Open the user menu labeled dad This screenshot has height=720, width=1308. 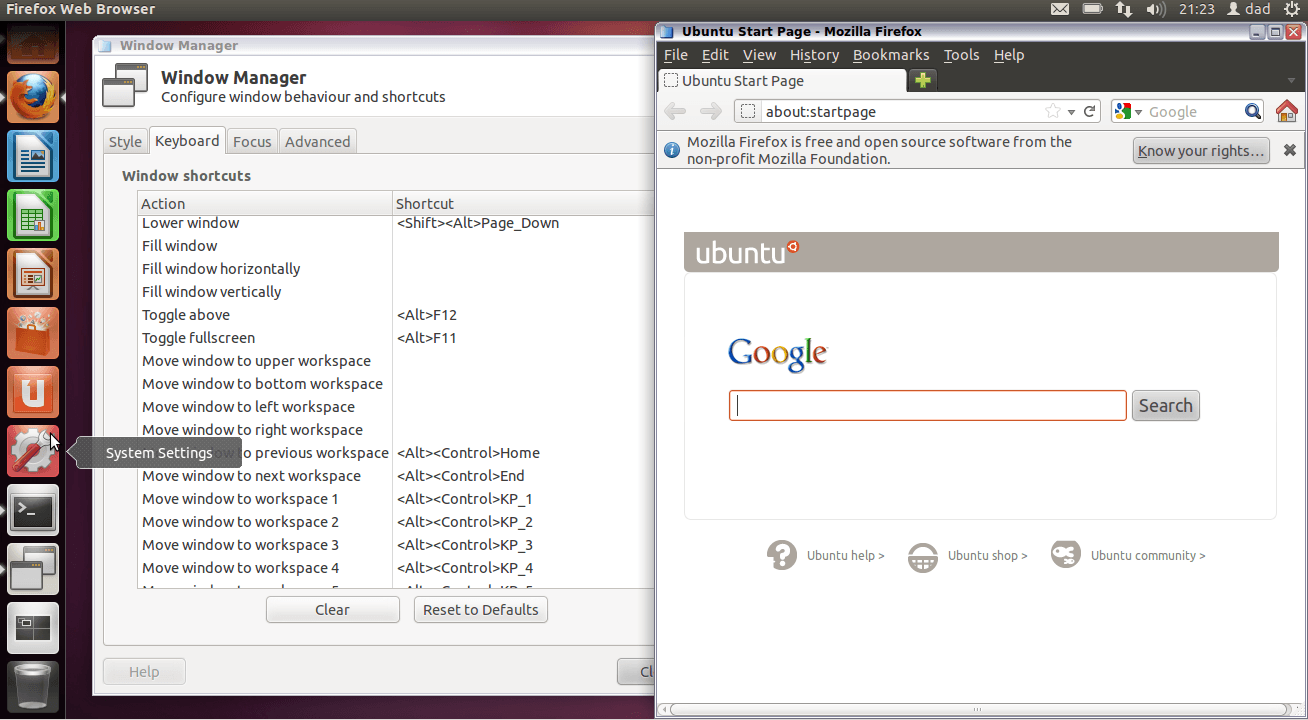point(1249,9)
